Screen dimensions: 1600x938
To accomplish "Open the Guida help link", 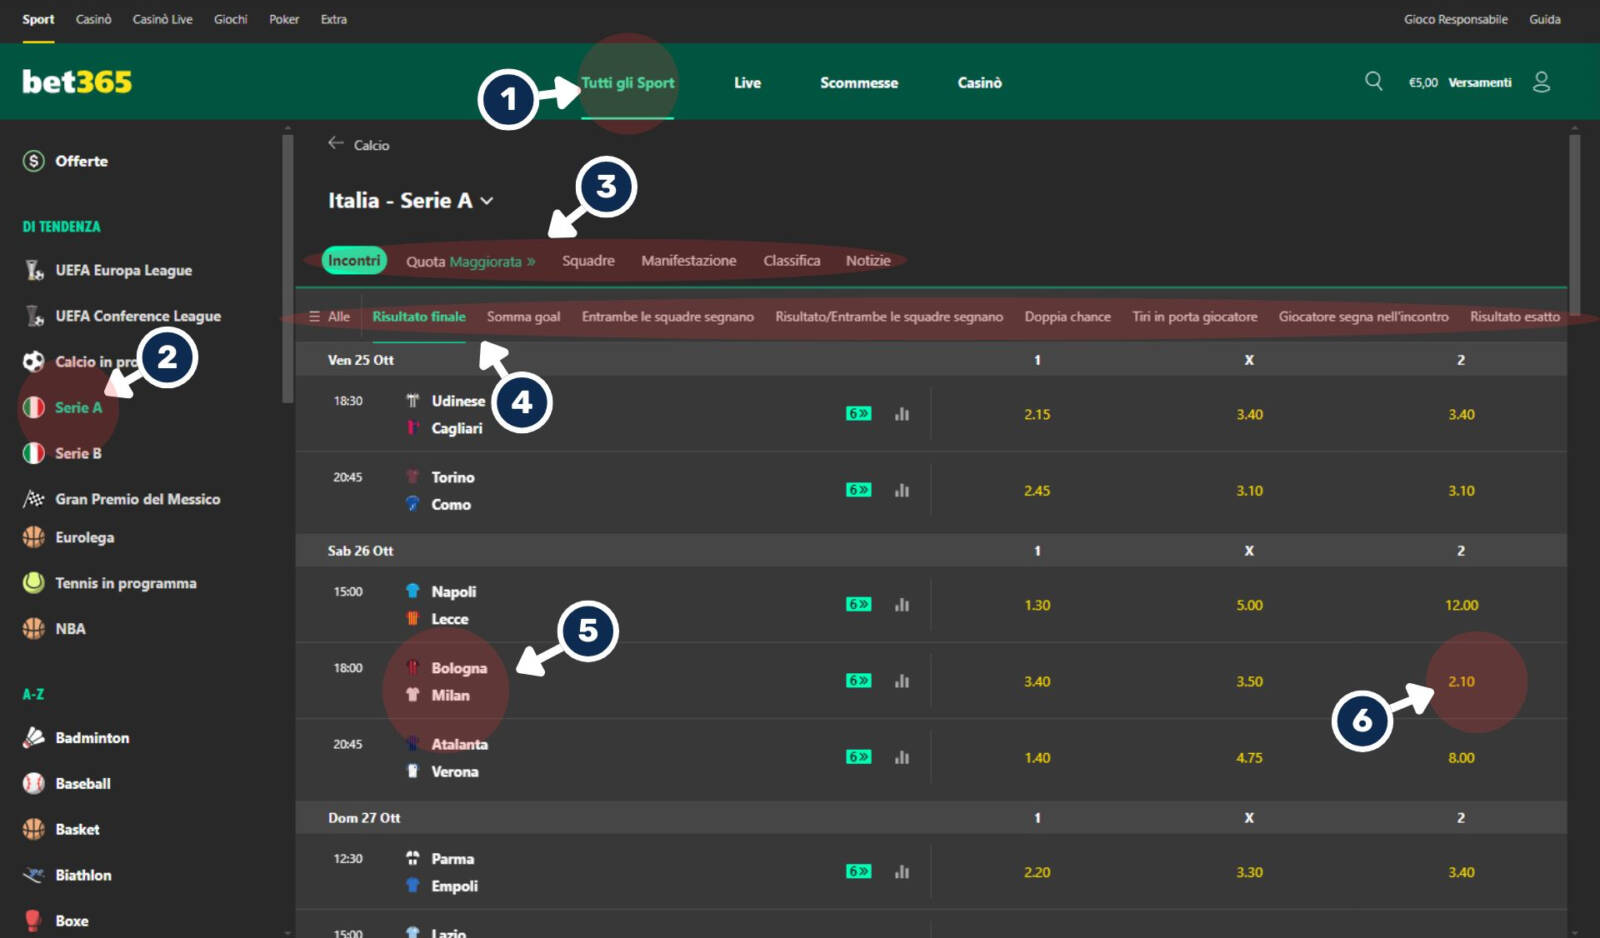I will tap(1545, 19).
